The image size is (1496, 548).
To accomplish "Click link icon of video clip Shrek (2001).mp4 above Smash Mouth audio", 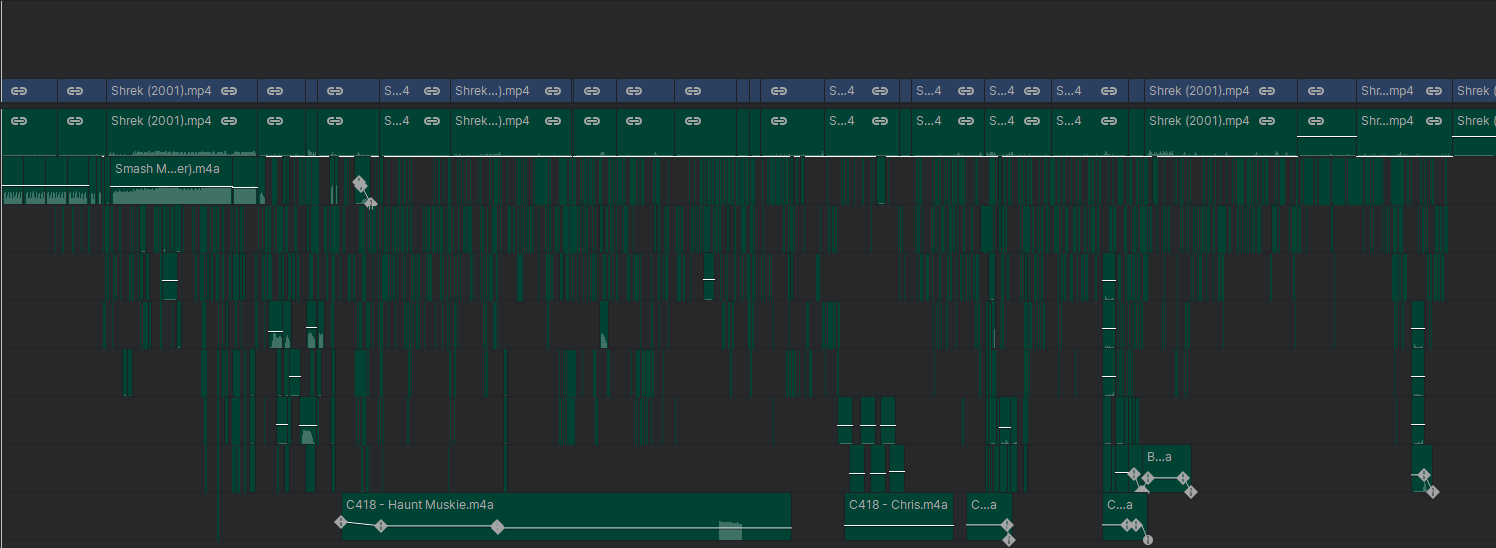I will pos(230,91).
